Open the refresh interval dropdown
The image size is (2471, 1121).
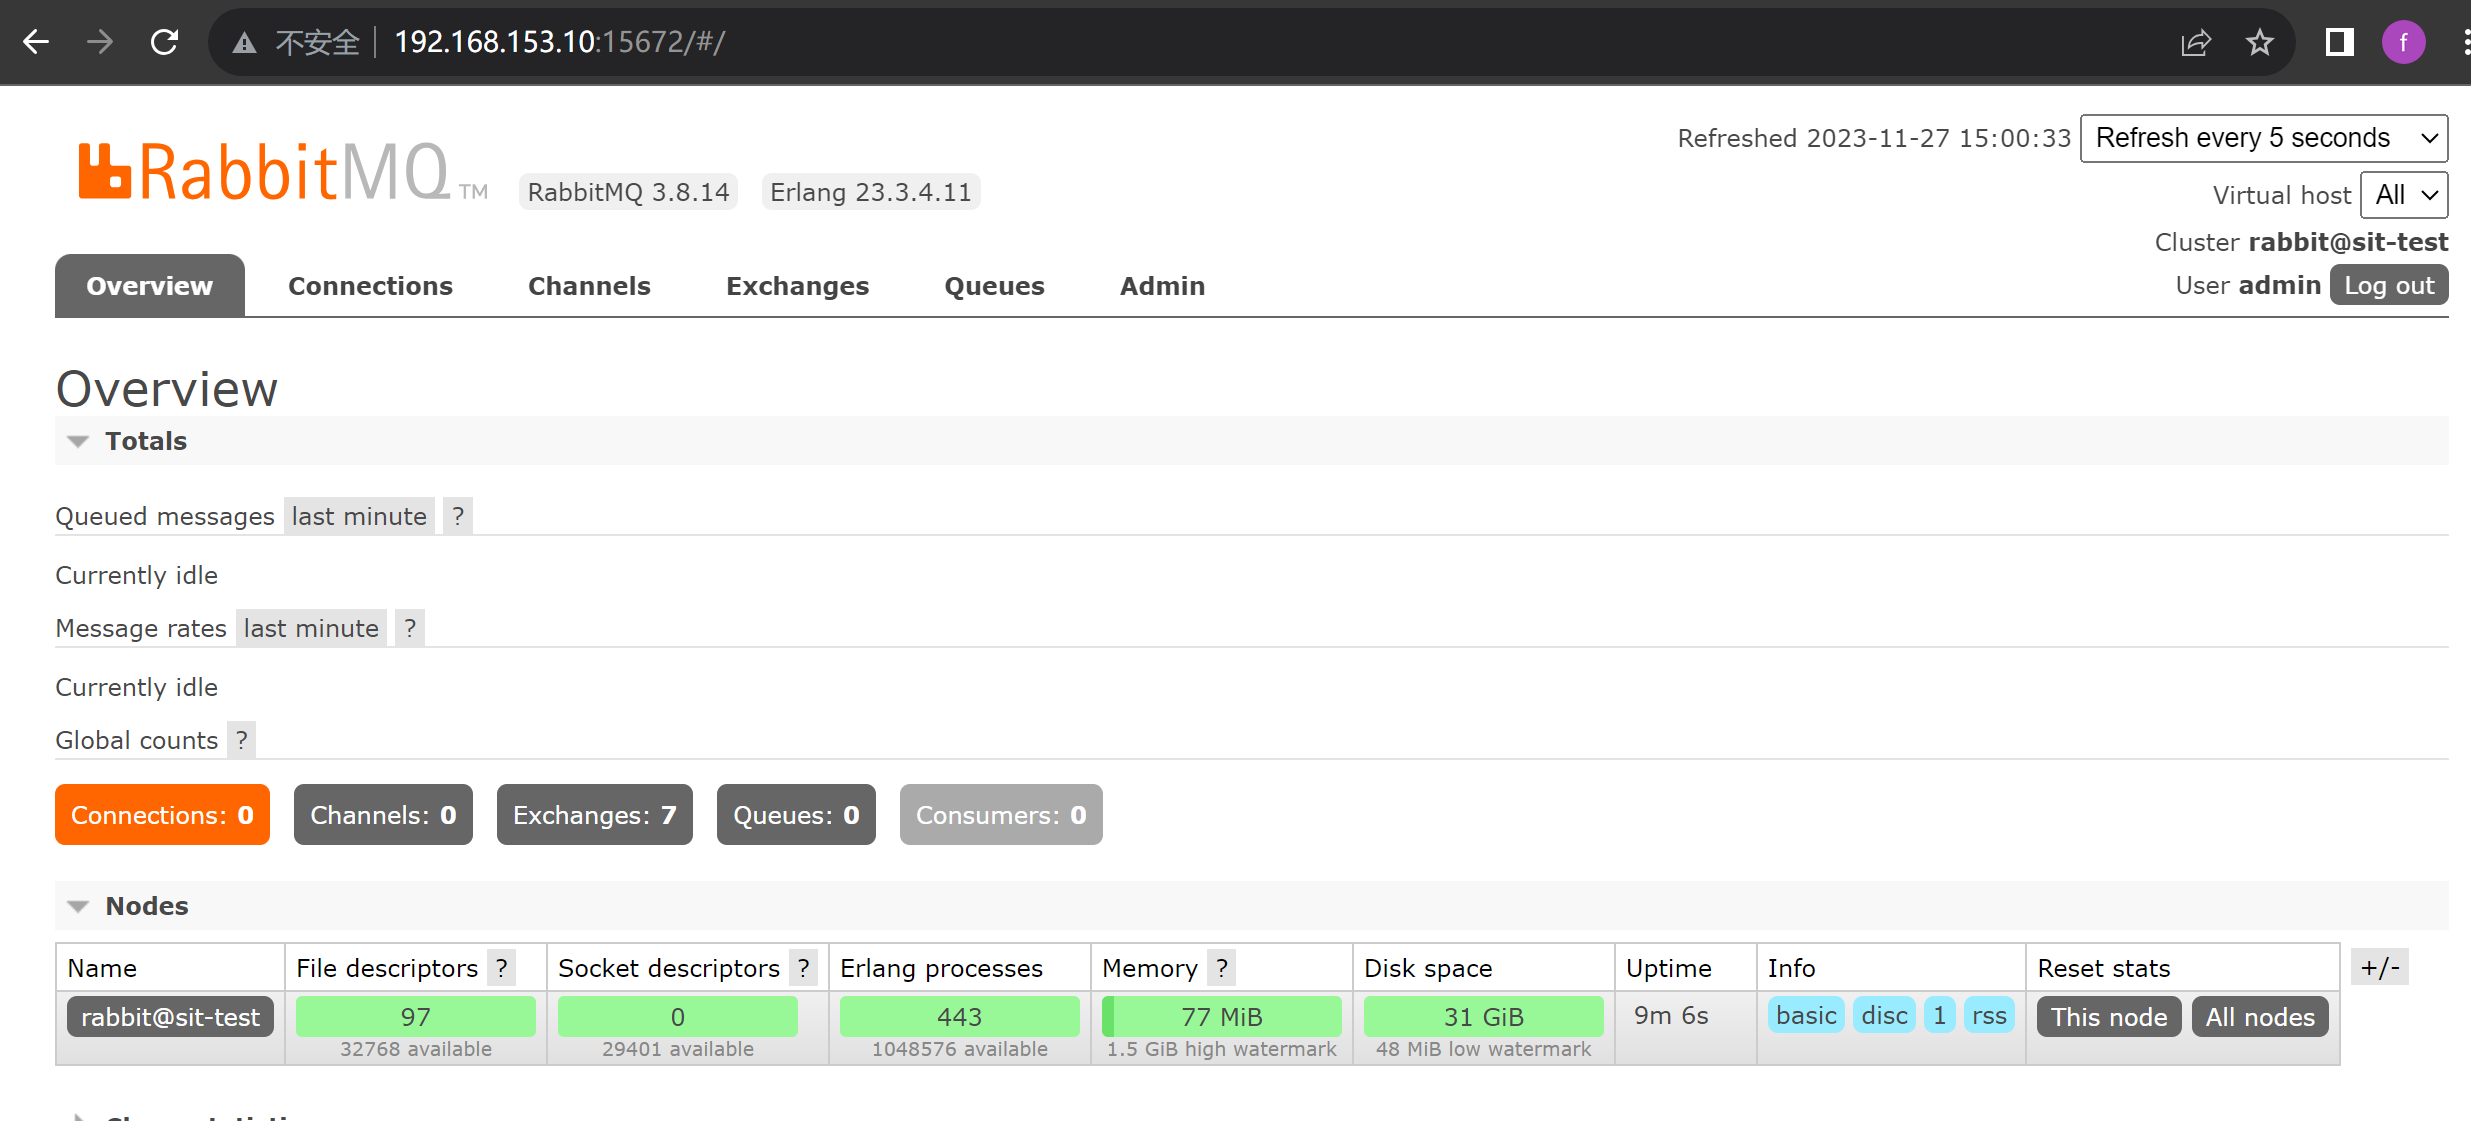point(2264,138)
